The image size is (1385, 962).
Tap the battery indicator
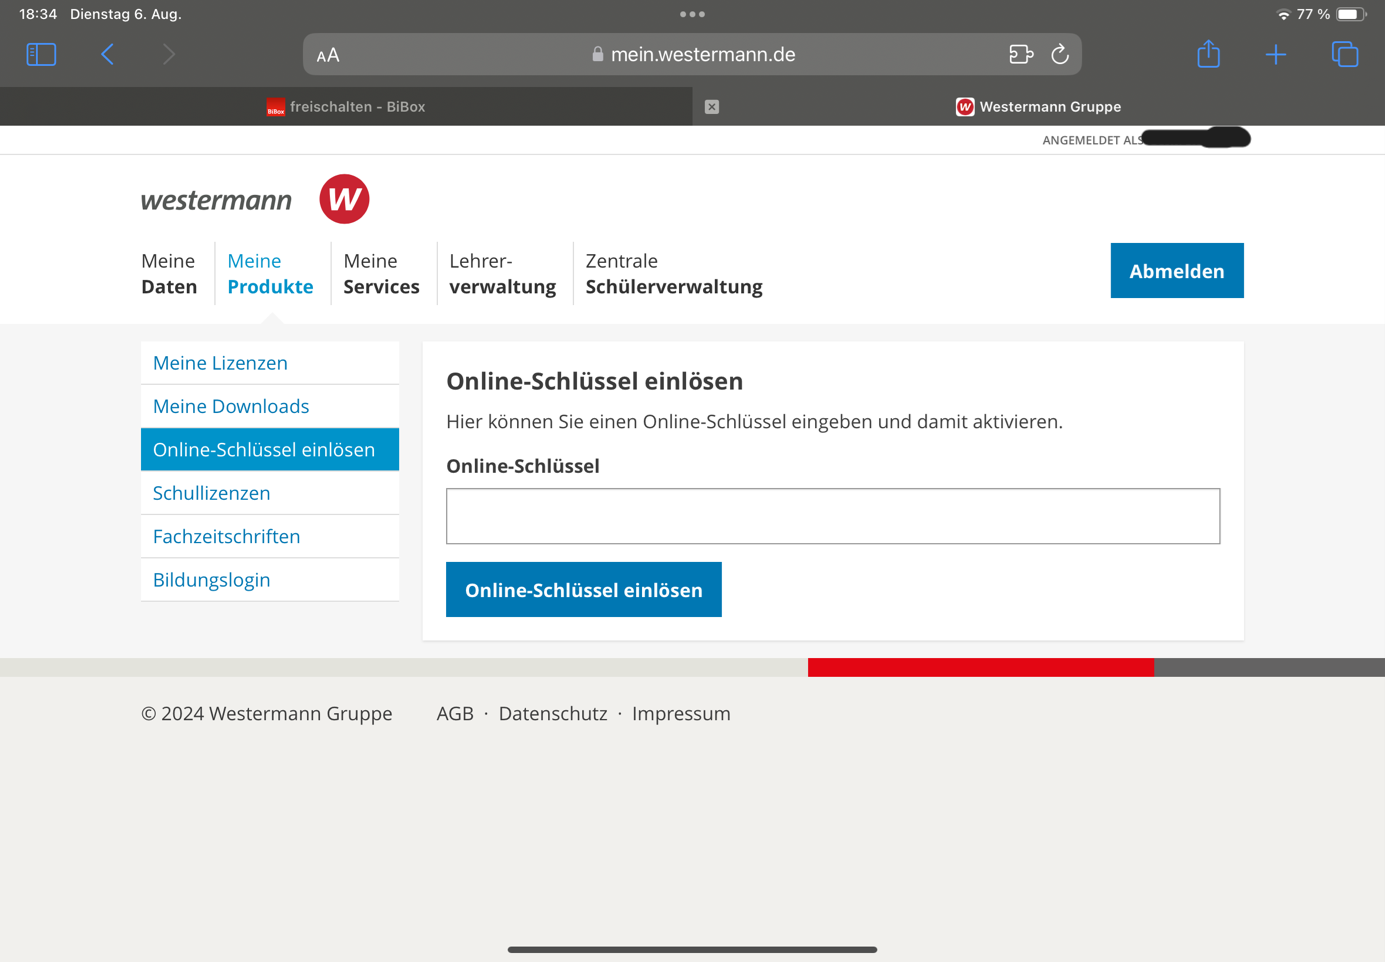pyautogui.click(x=1351, y=14)
